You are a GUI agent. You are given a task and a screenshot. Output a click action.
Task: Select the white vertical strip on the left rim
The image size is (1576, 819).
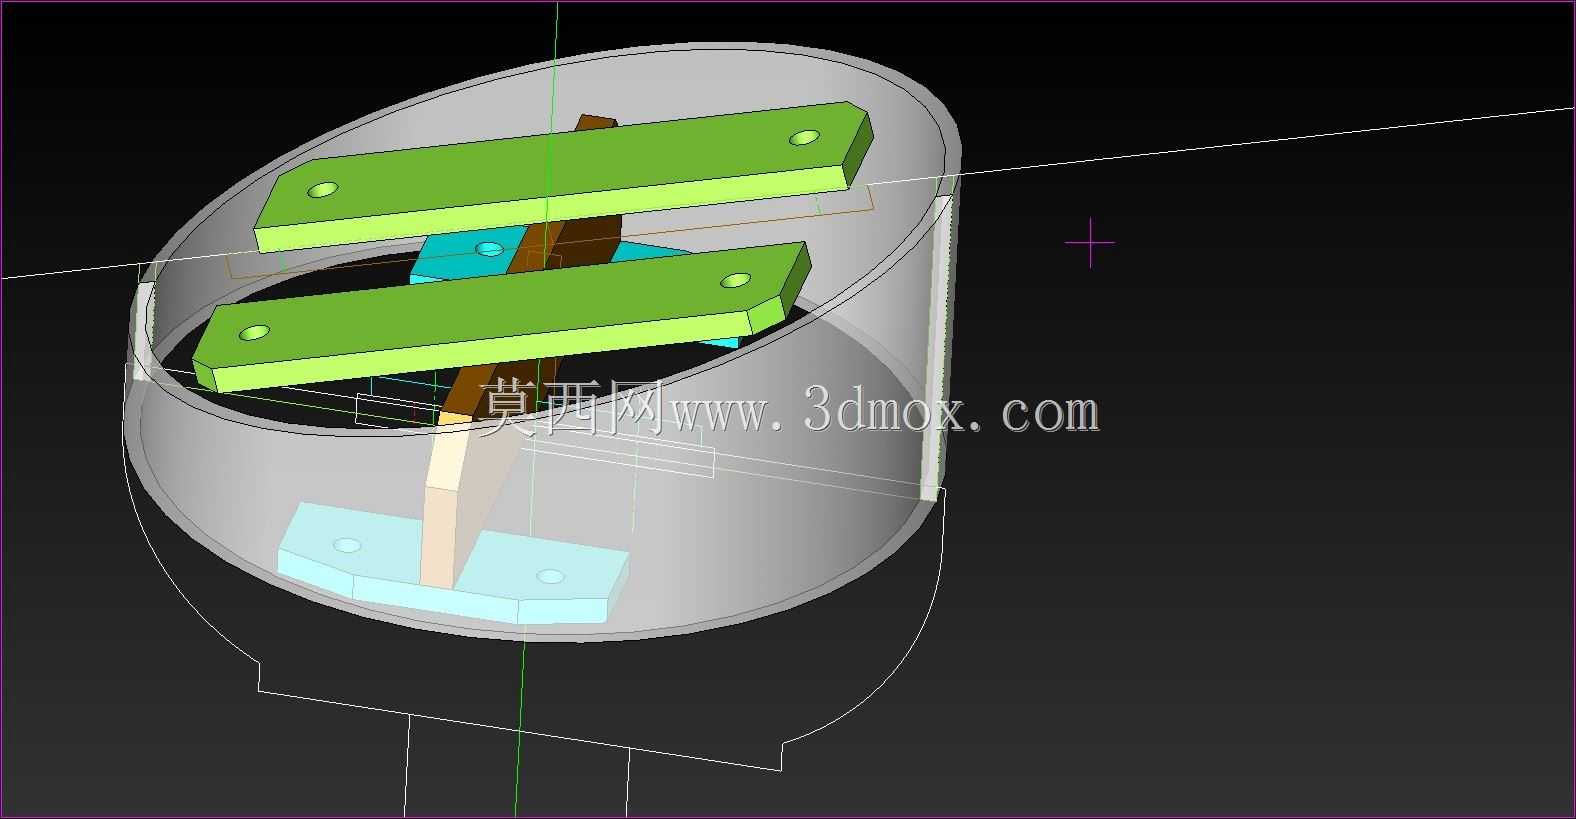click(x=143, y=331)
